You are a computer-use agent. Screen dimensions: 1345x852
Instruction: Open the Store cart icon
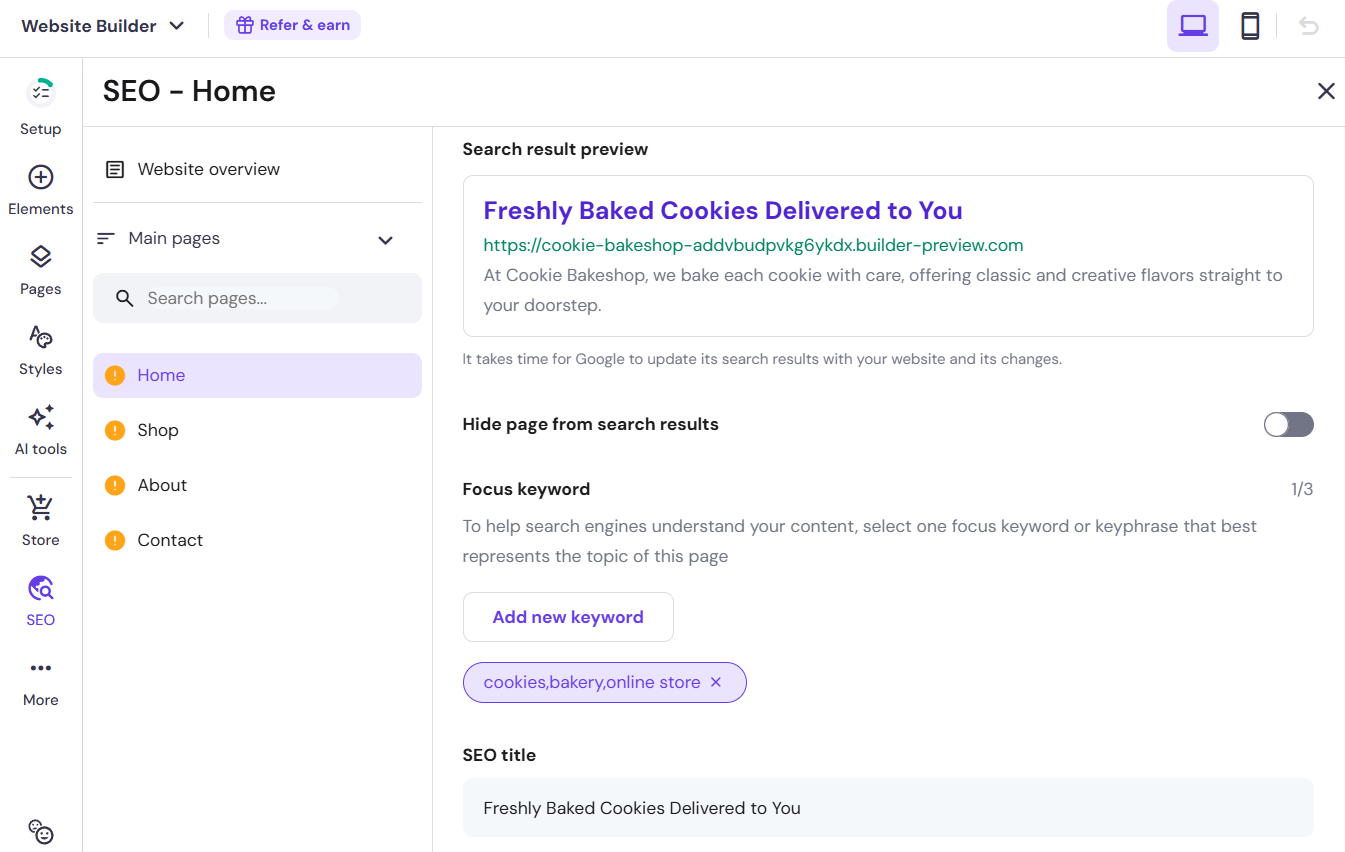[x=40, y=508]
